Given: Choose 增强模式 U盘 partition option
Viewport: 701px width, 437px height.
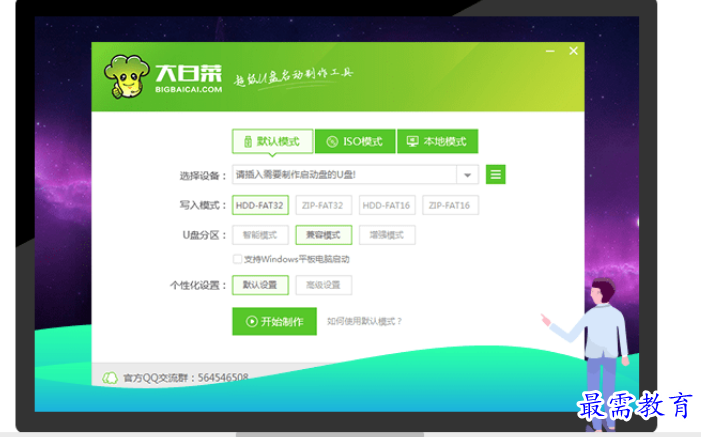Looking at the screenshot, I should (387, 235).
